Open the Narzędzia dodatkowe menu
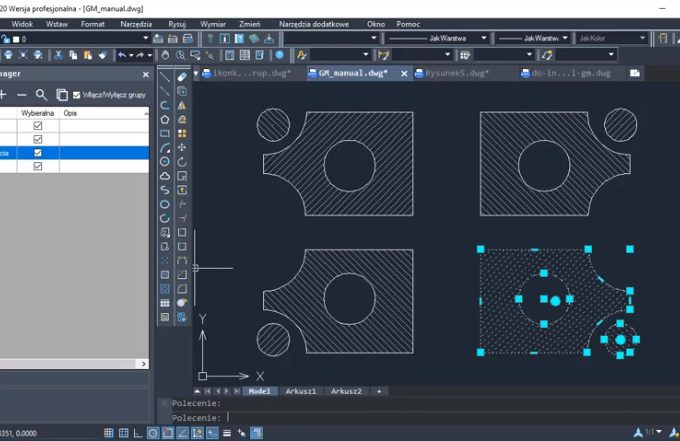Viewport: 680px width, 441px height. pyautogui.click(x=314, y=24)
